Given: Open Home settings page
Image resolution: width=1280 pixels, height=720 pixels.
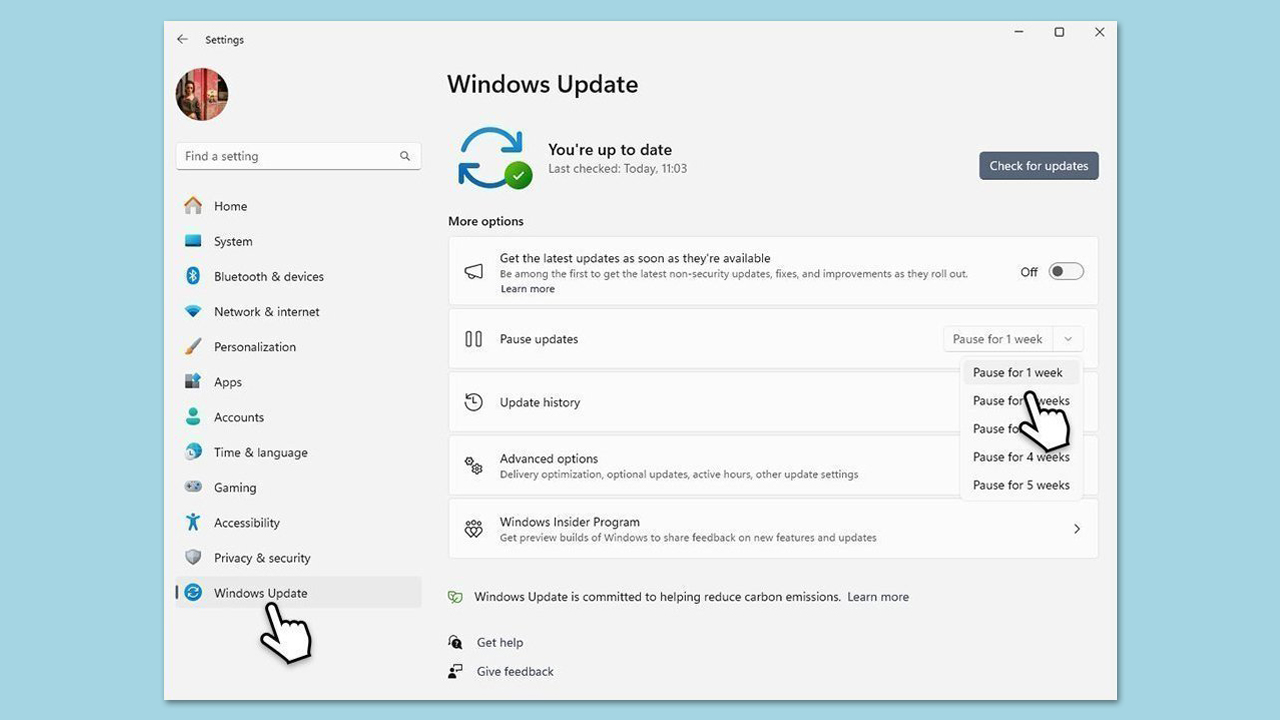Looking at the screenshot, I should tap(230, 206).
